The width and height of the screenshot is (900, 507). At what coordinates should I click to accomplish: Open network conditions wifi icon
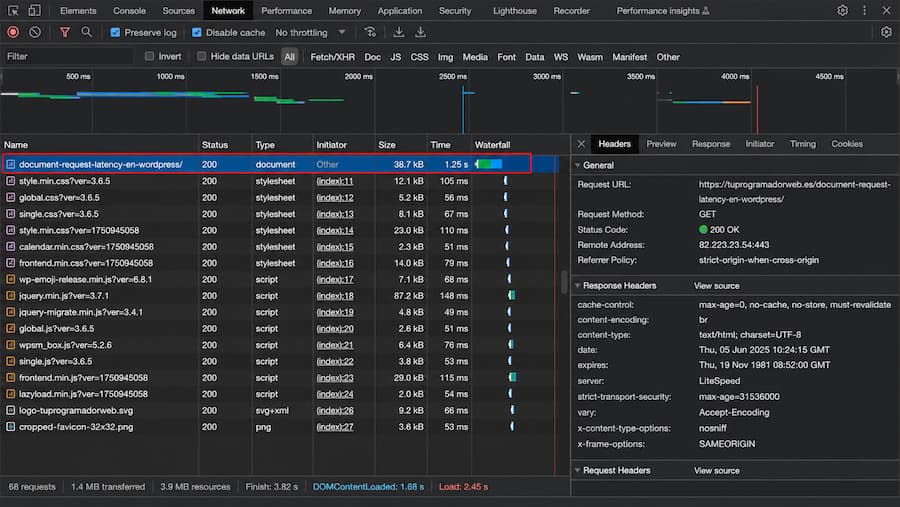370,33
